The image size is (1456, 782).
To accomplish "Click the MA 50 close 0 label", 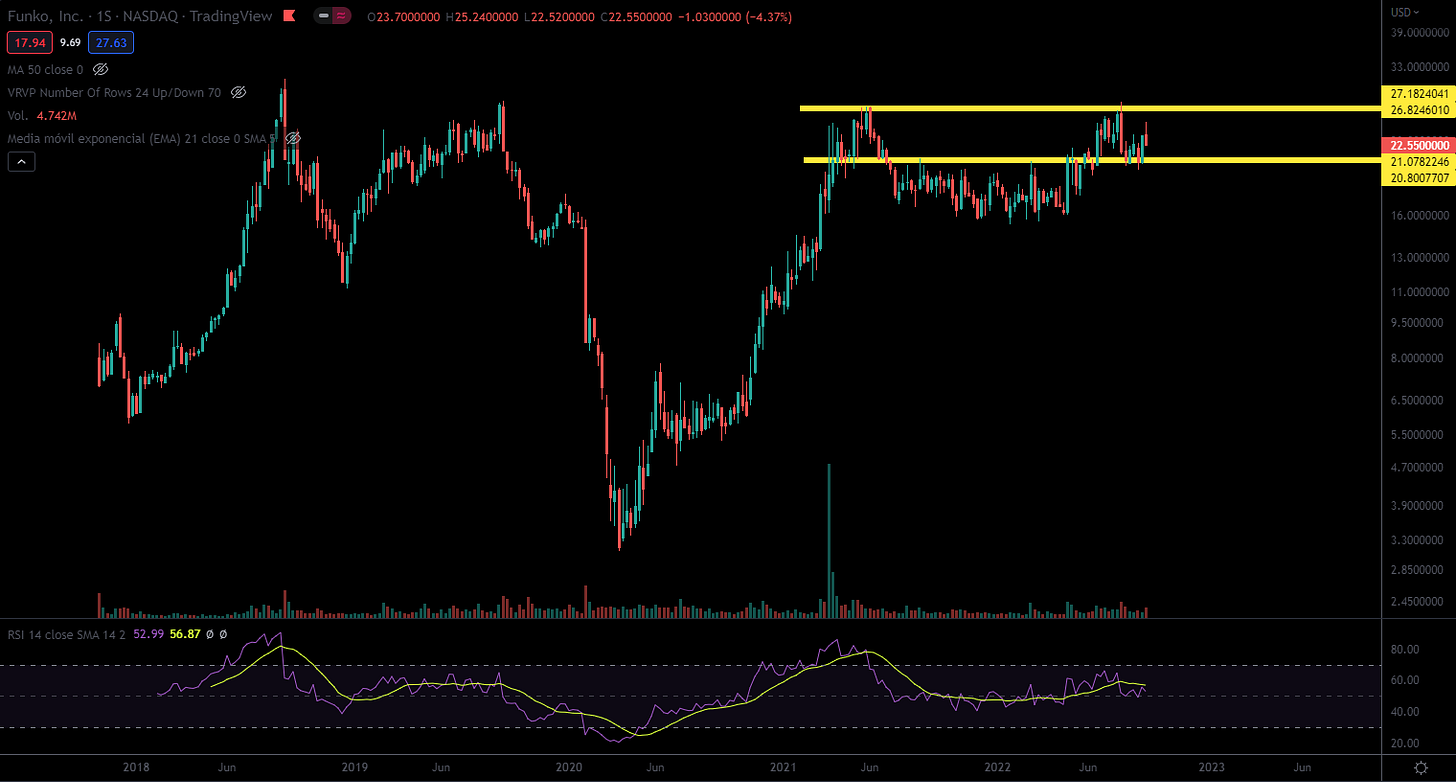I will [45, 69].
